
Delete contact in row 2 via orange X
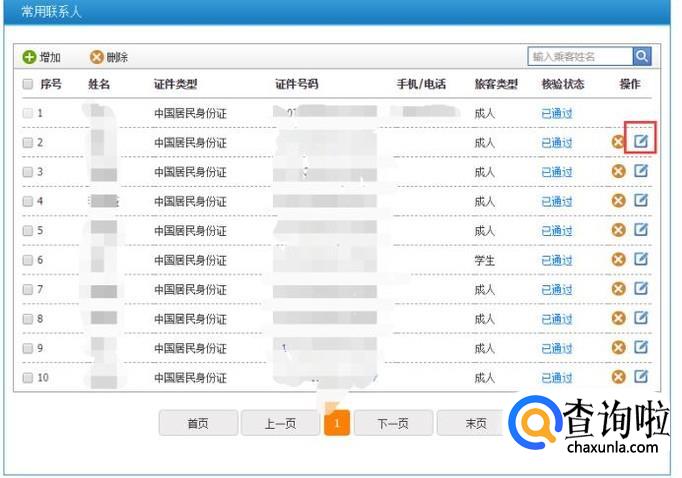(618, 142)
